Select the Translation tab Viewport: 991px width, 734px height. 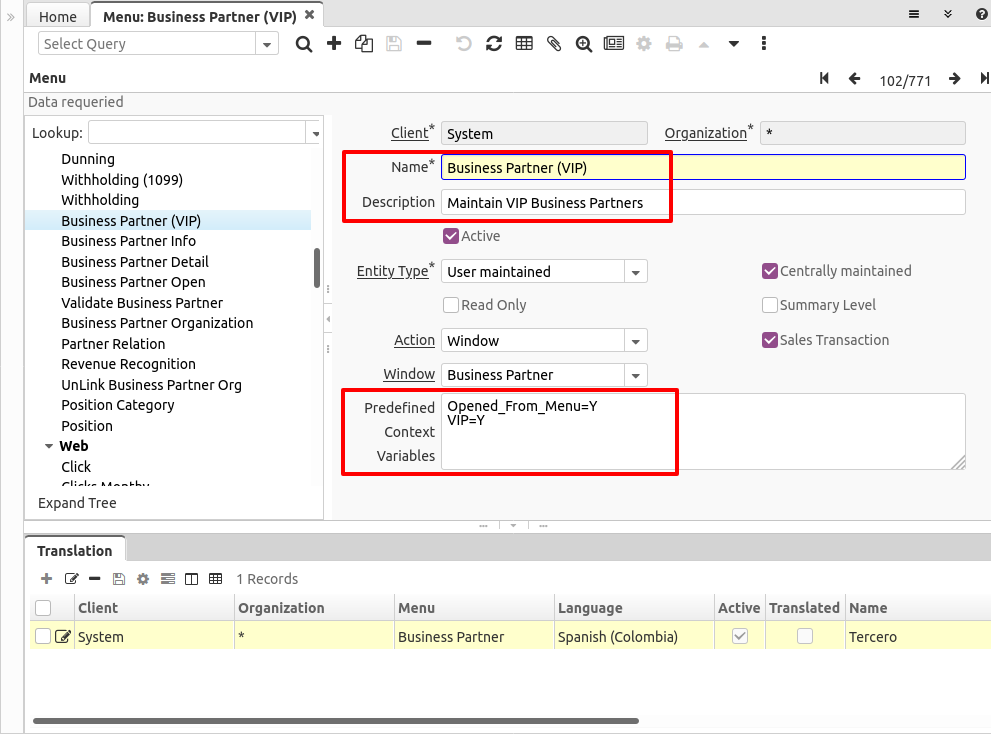tap(75, 551)
